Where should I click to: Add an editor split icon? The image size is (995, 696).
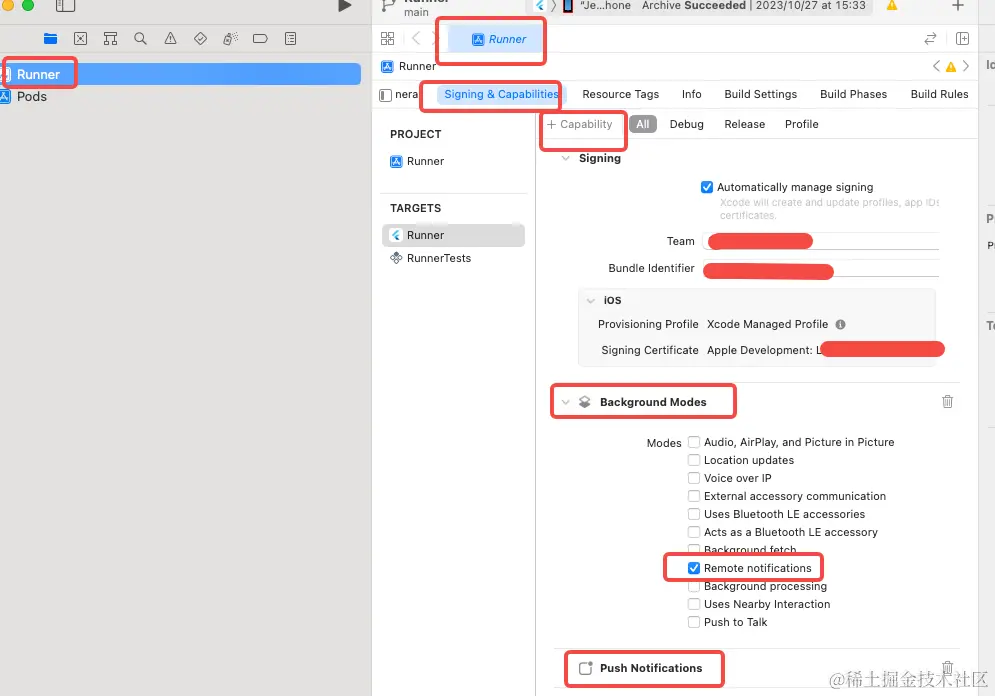point(962,39)
